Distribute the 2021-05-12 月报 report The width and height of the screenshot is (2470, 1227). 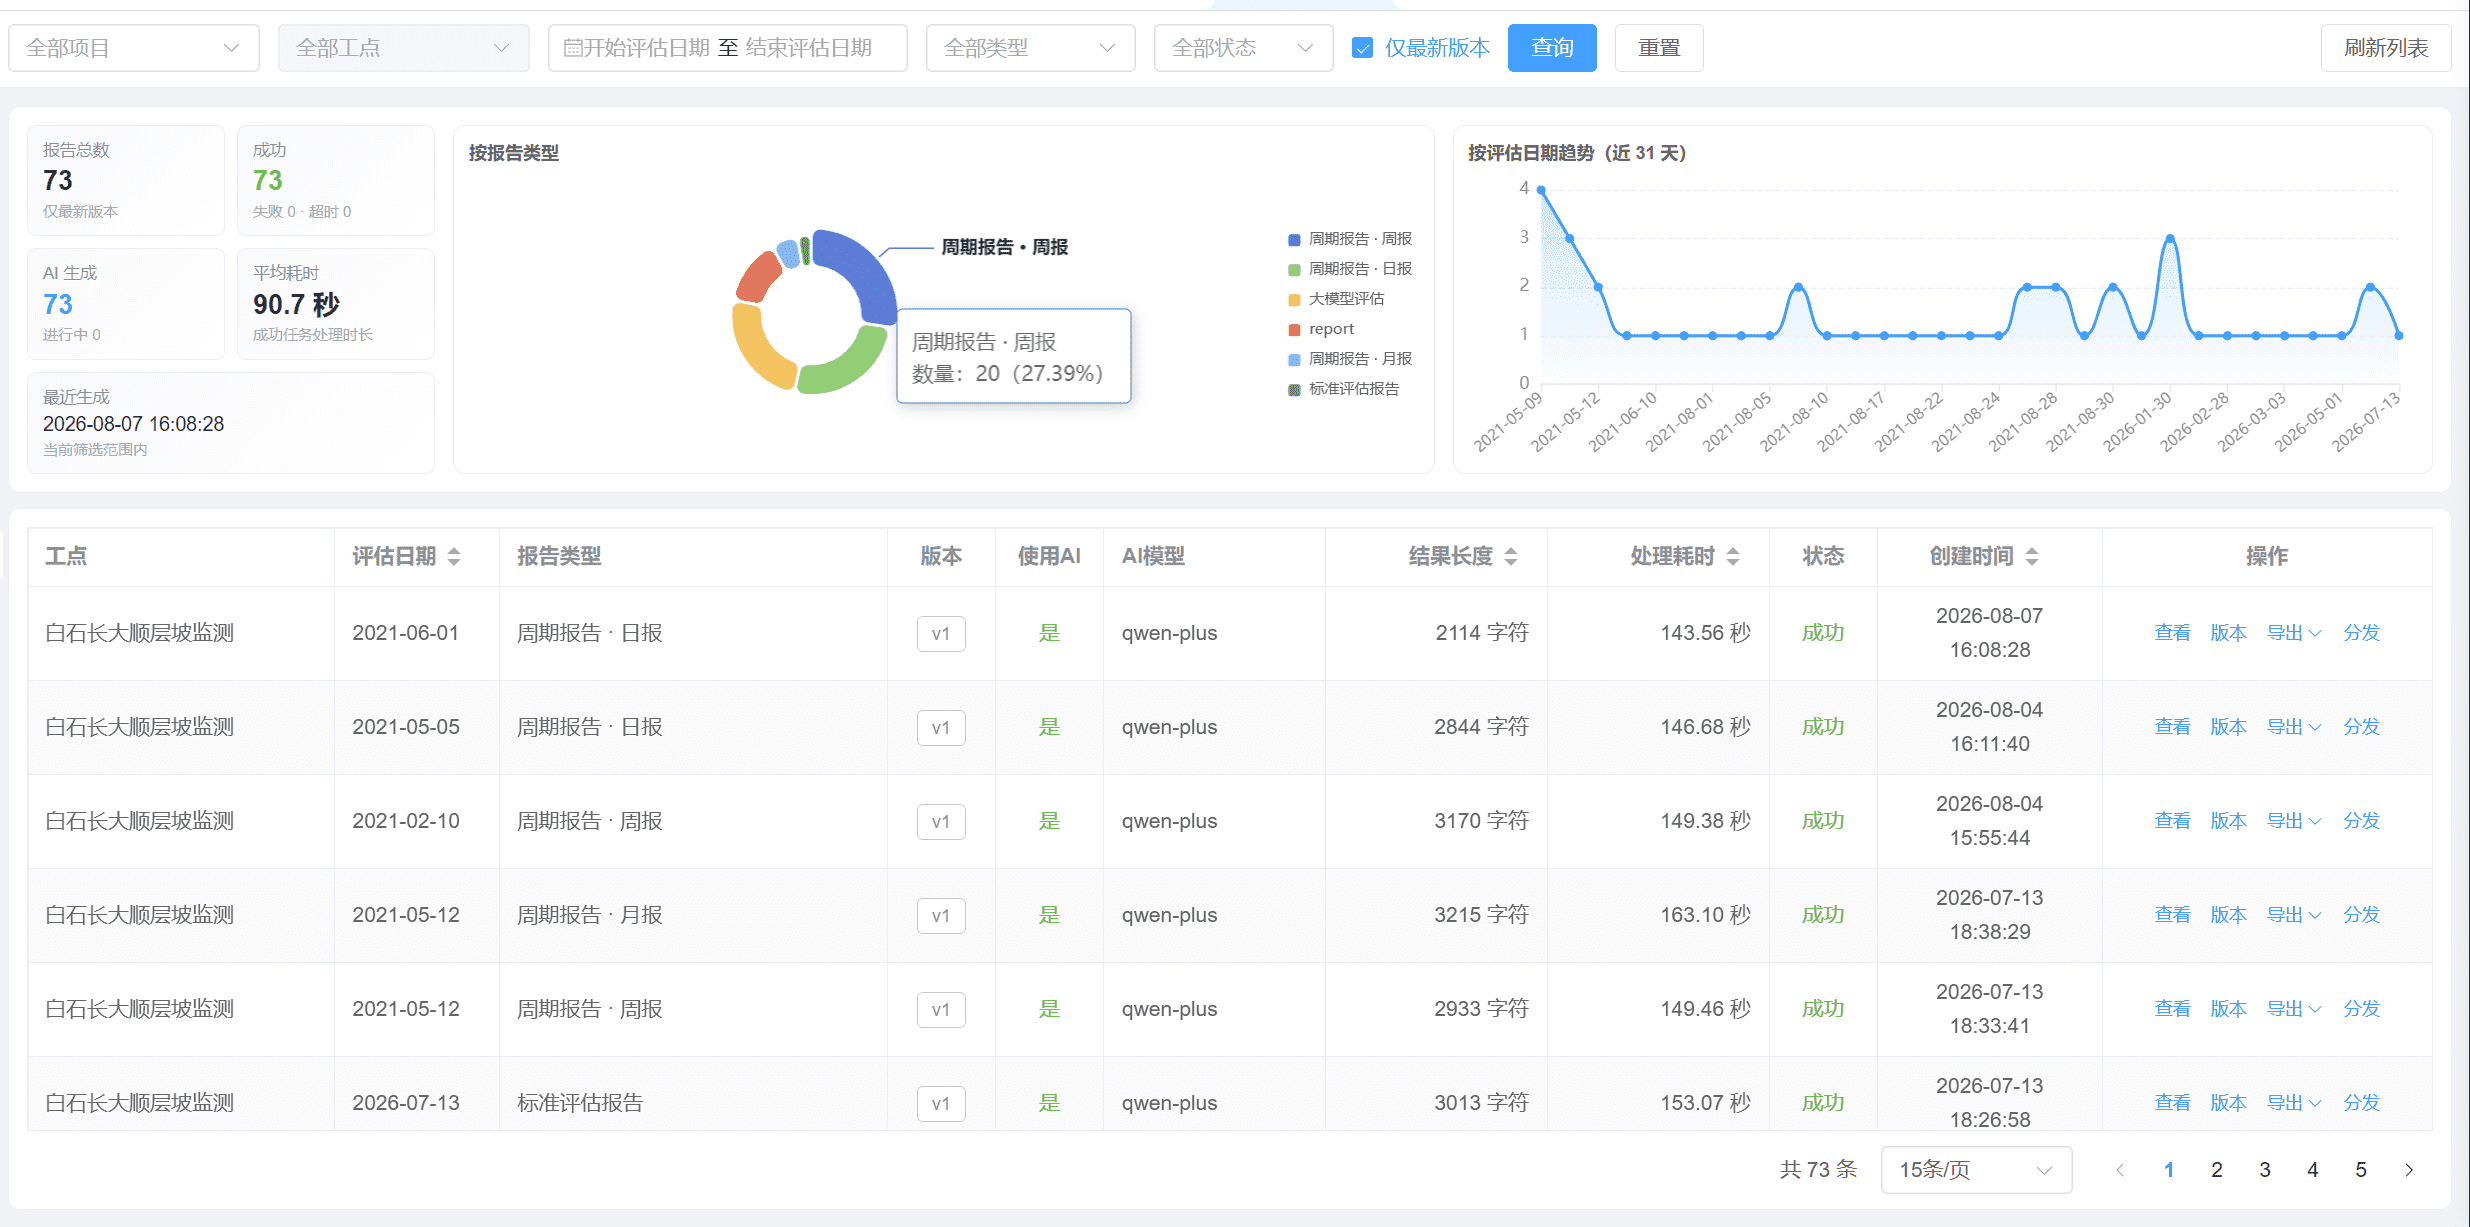pos(2361,915)
